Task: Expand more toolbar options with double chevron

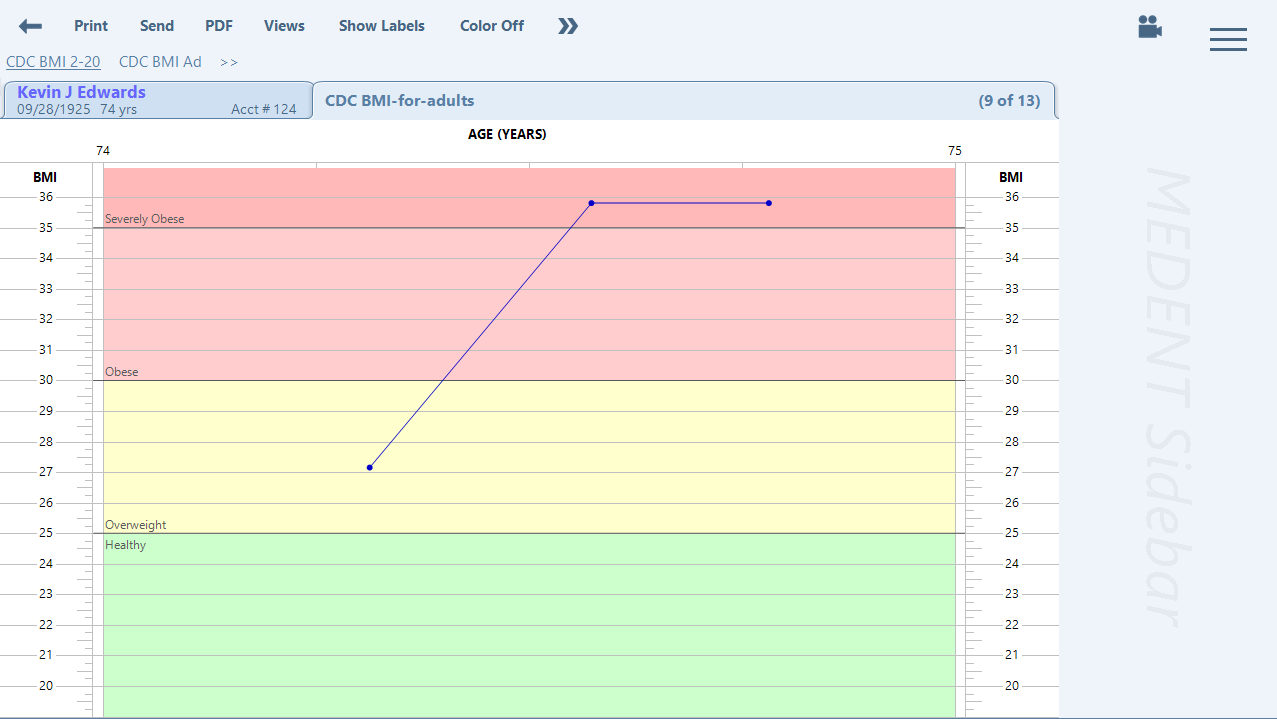Action: pos(568,26)
